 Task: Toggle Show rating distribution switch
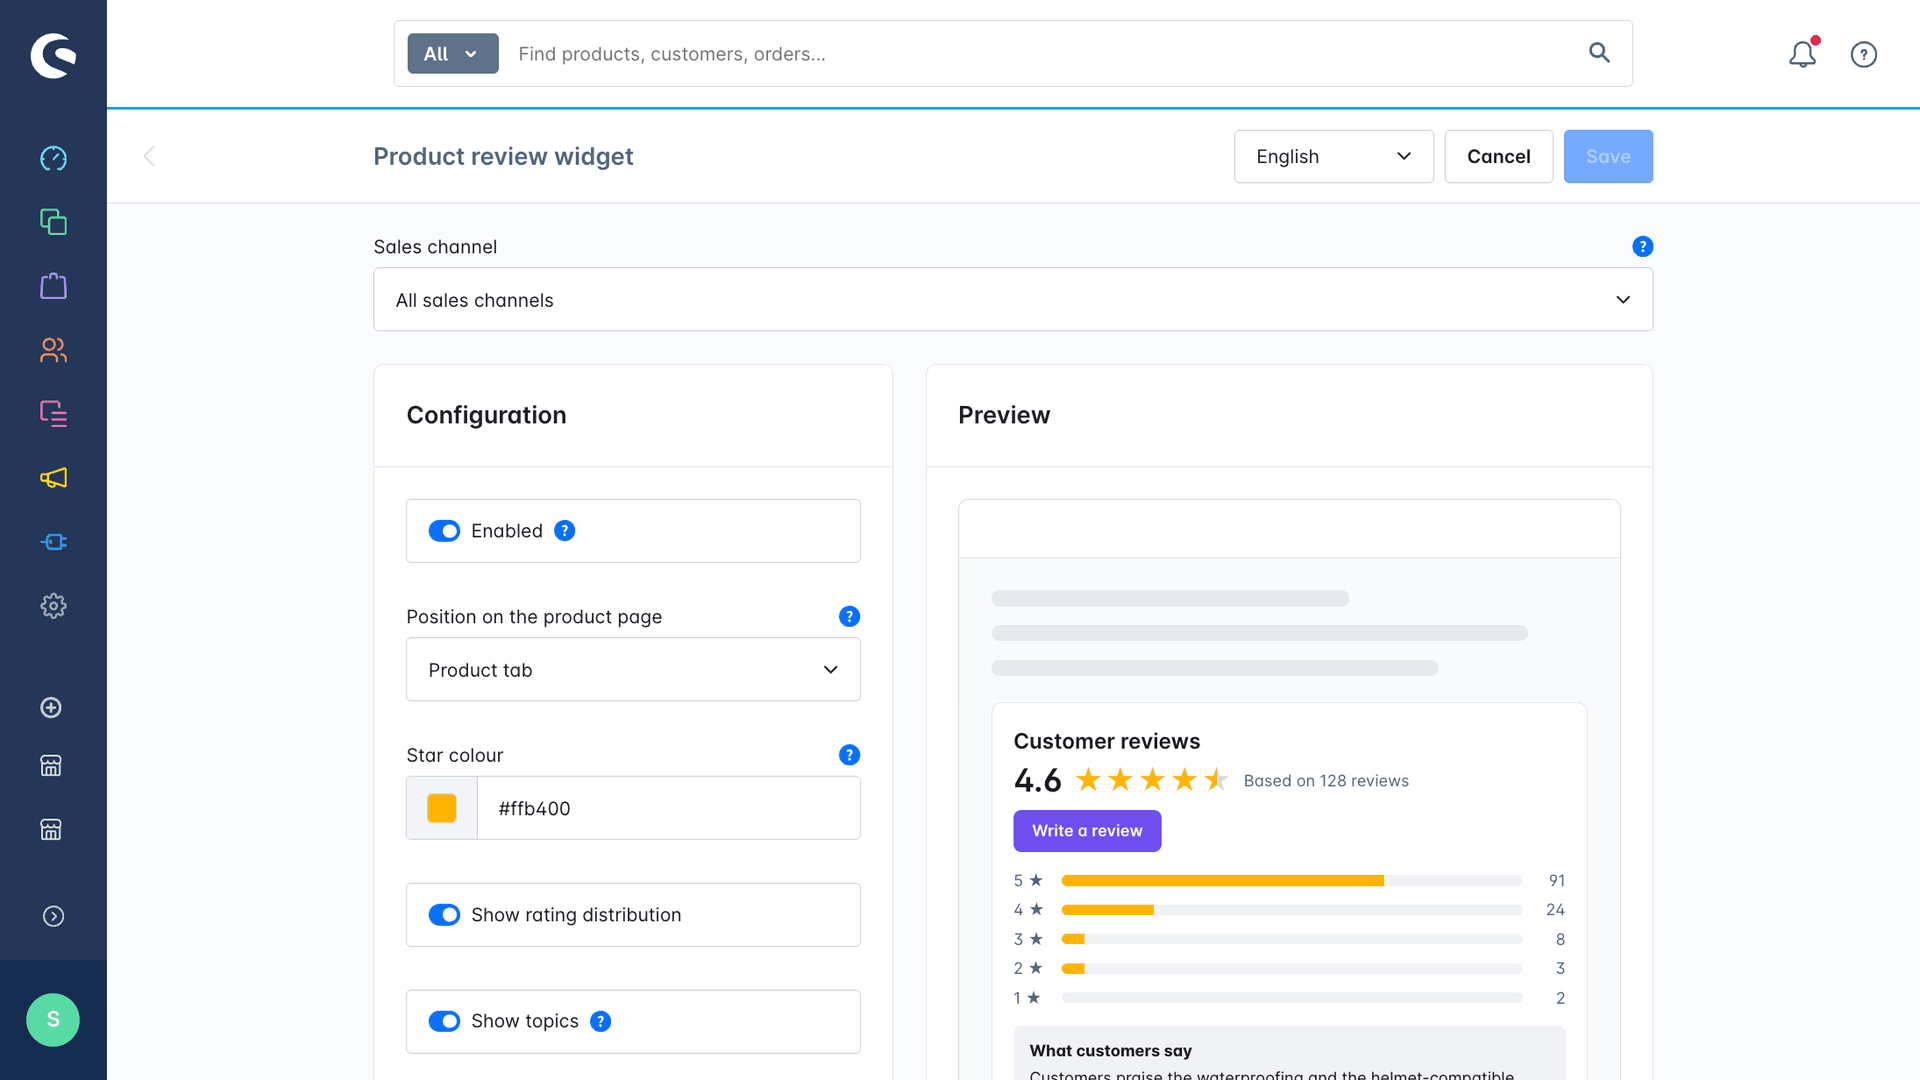[444, 915]
